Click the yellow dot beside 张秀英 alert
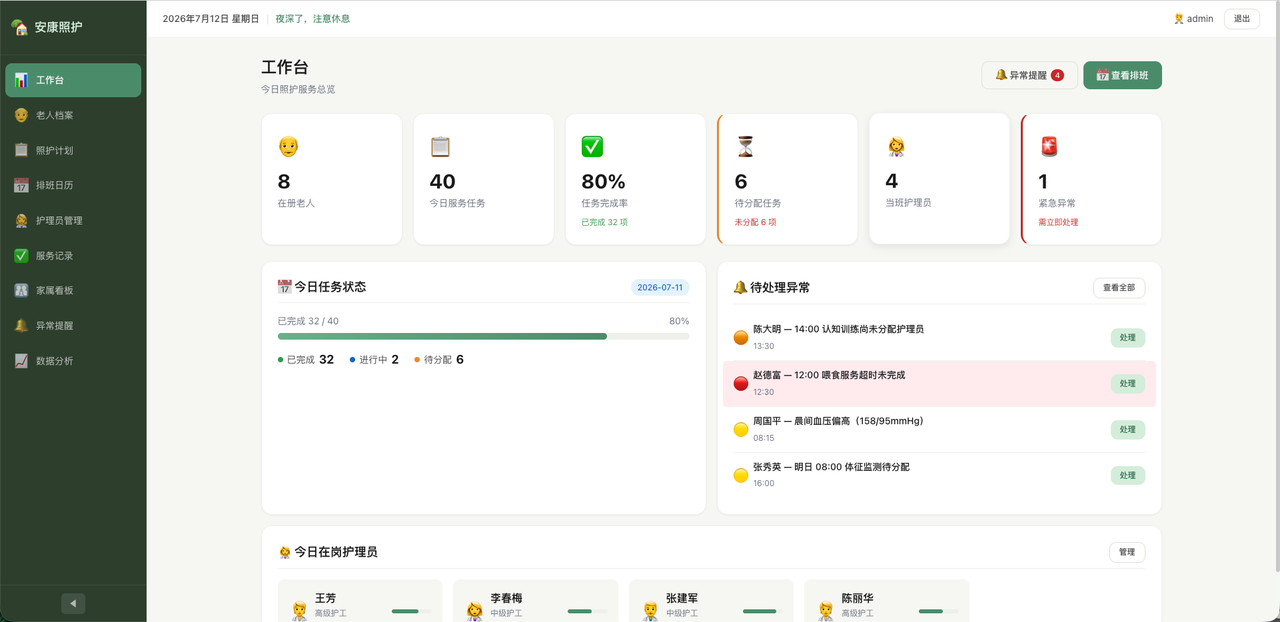 pyautogui.click(x=741, y=475)
